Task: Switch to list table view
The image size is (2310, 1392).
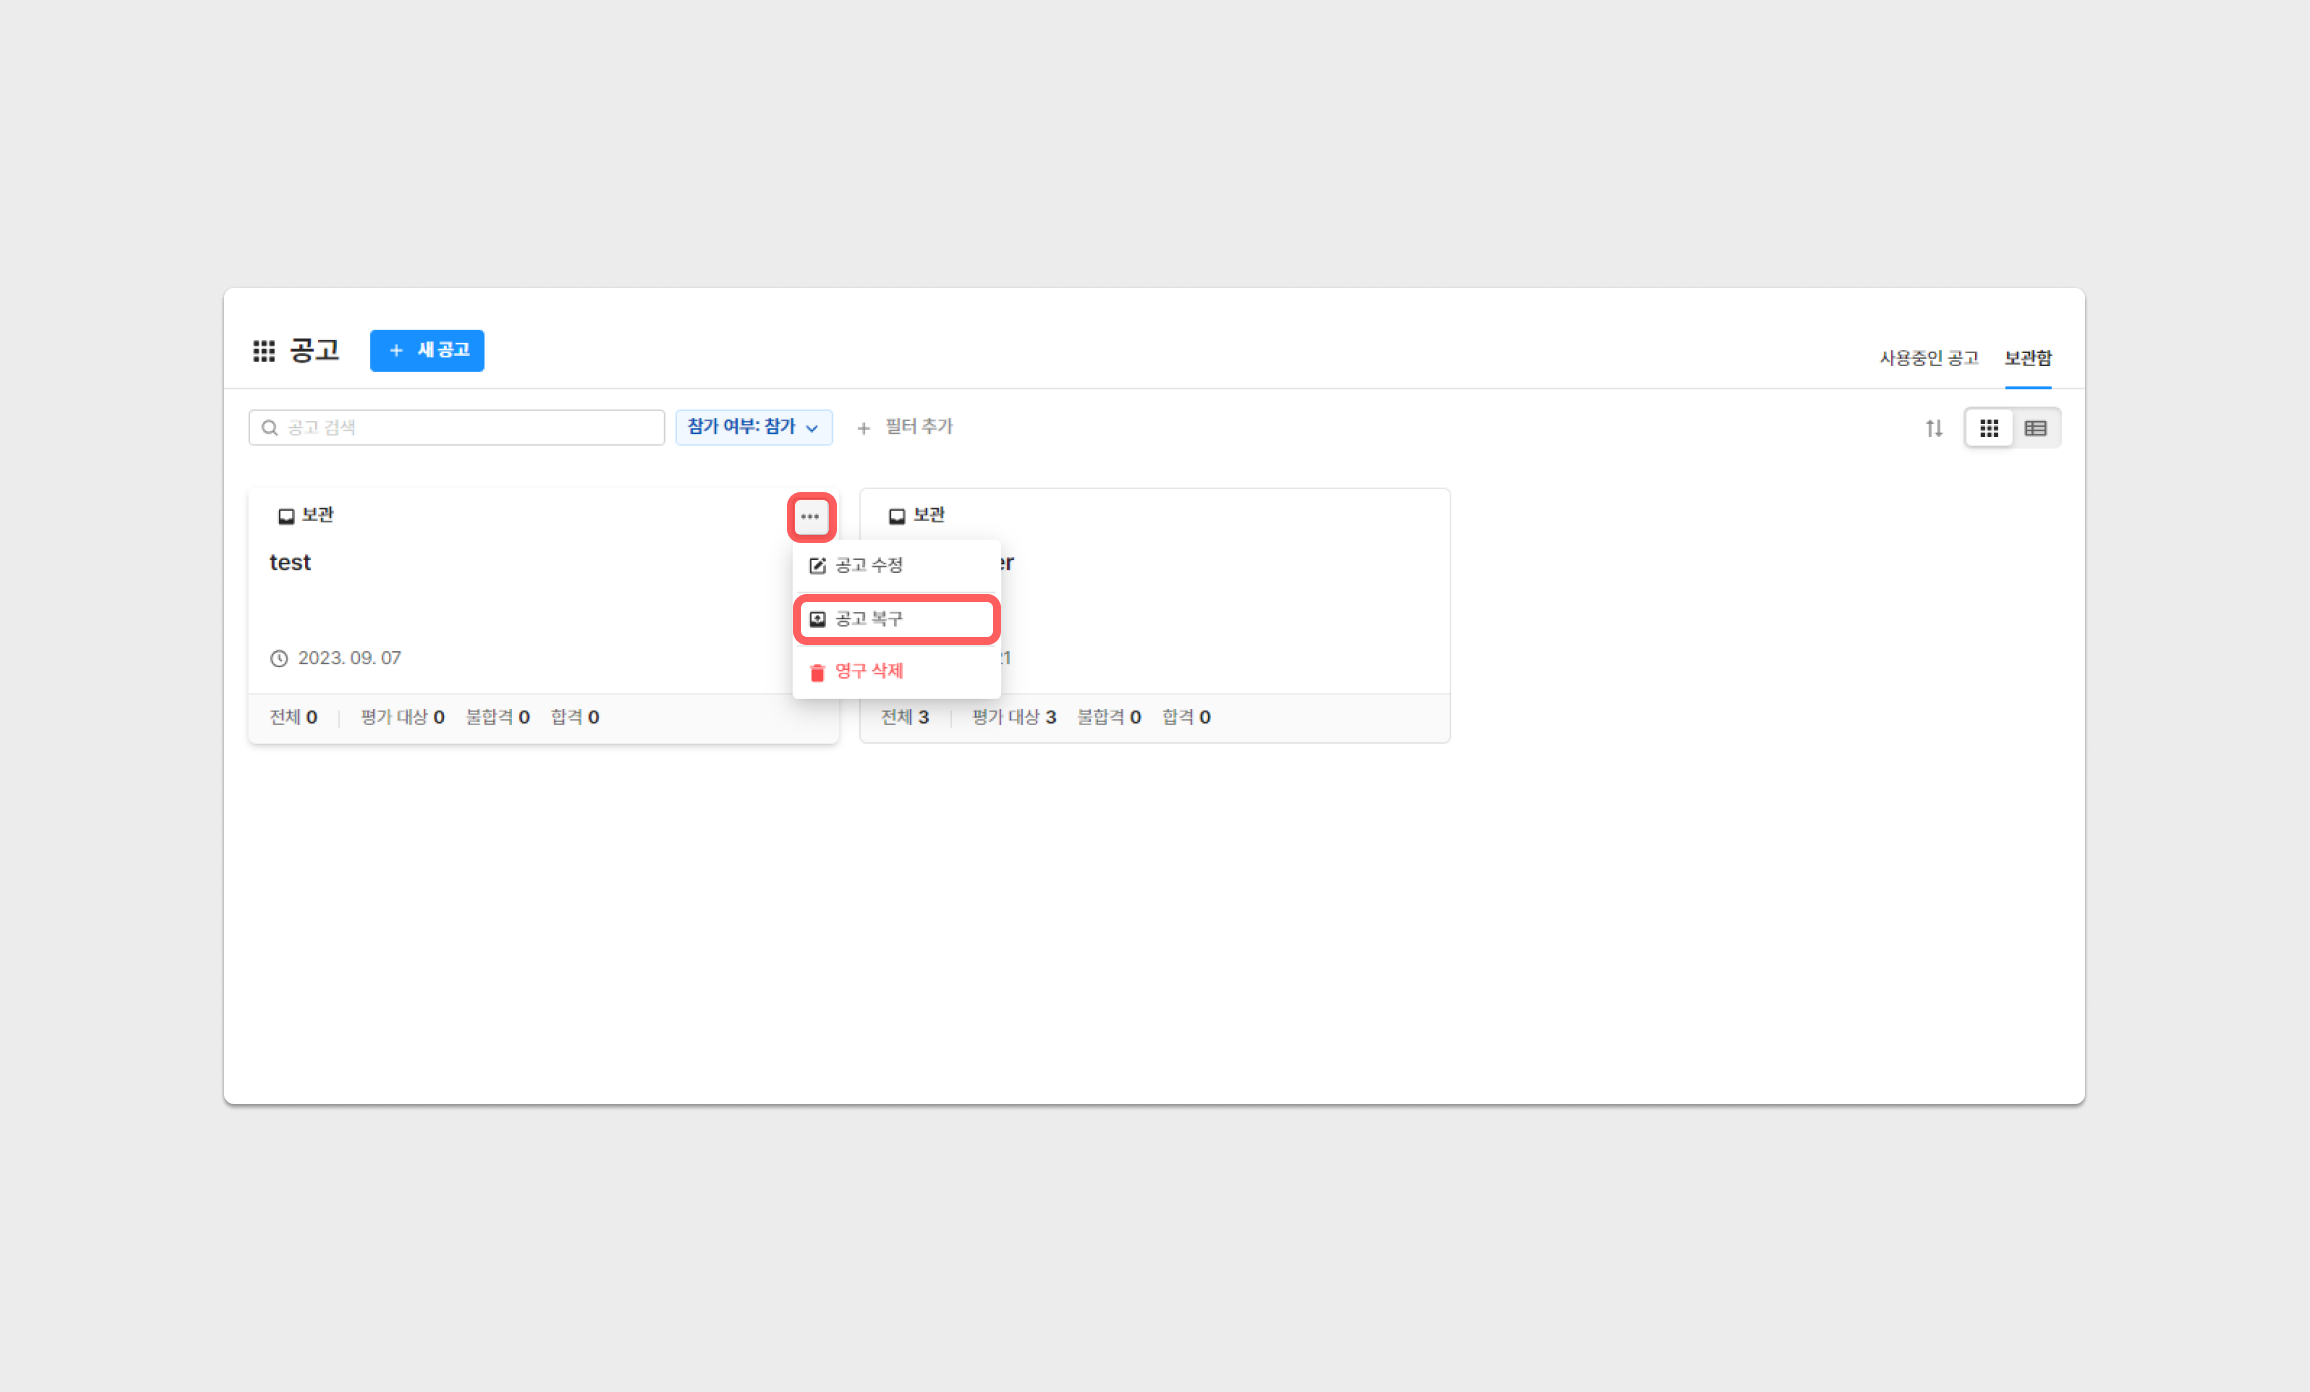Action: 2035,428
